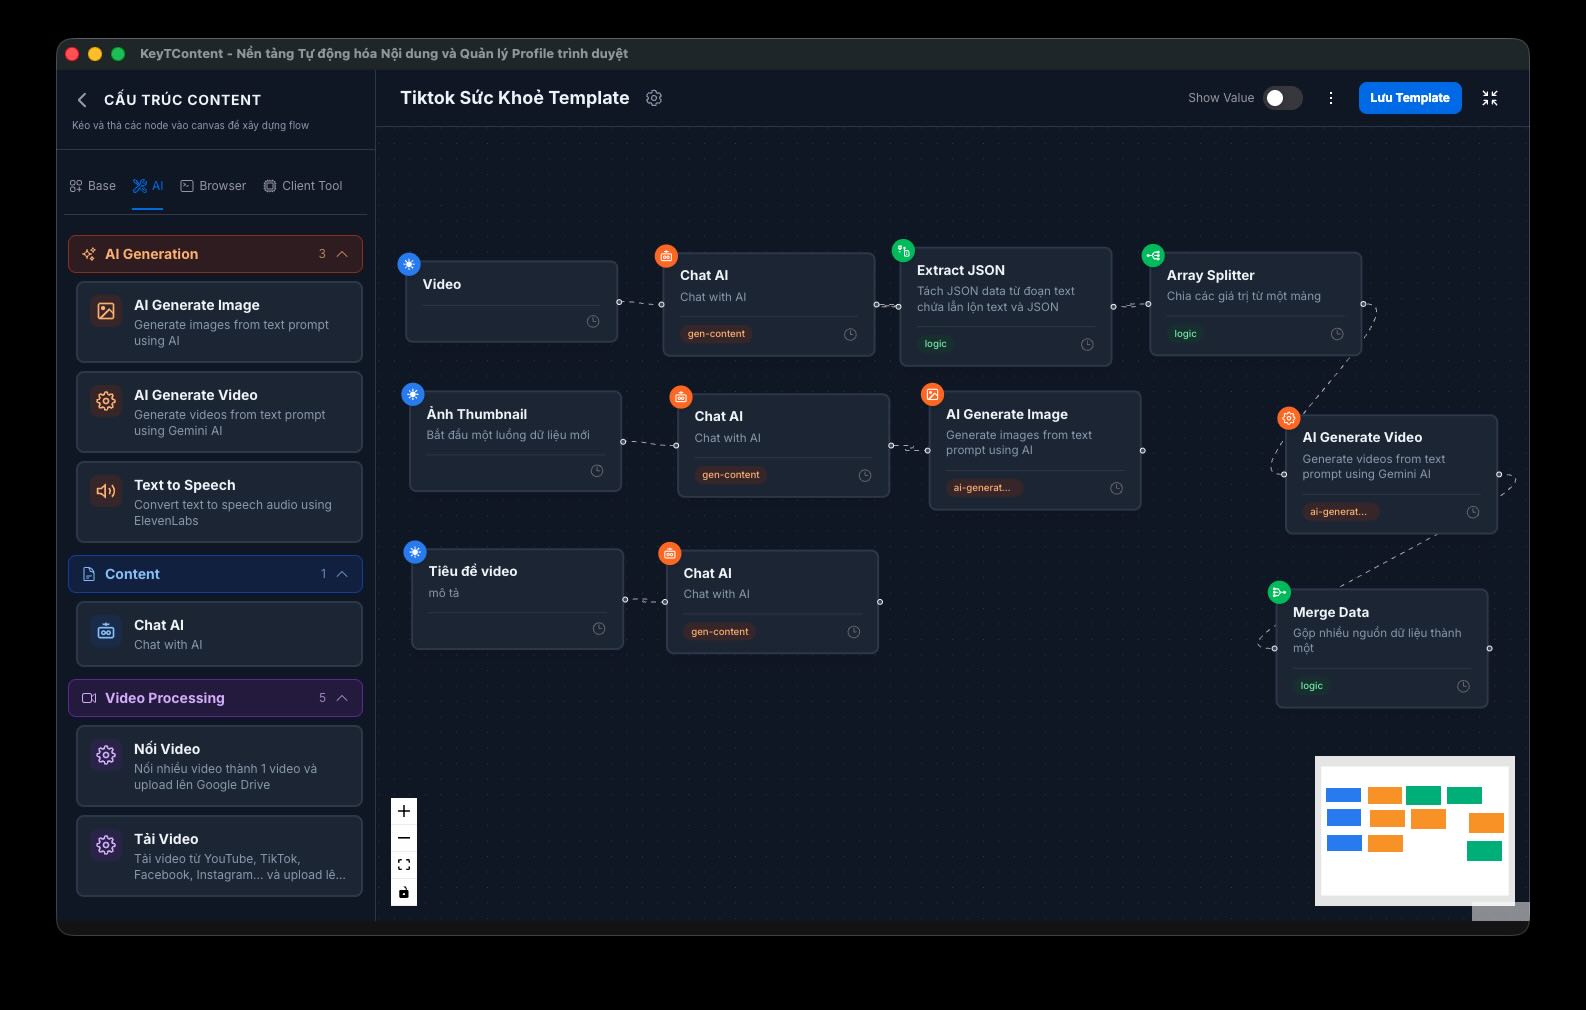Viewport: 1586px width, 1010px height.
Task: Click the canvas lock icon
Action: click(x=404, y=892)
